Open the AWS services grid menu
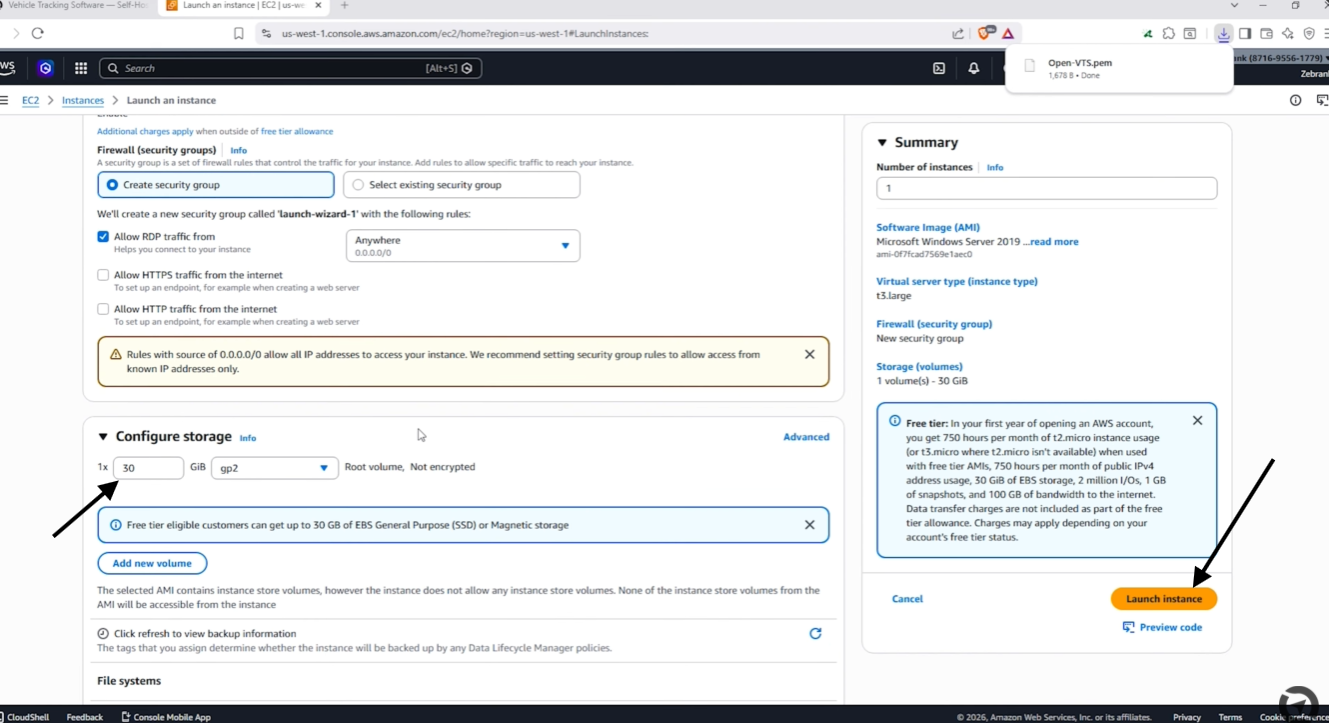The width and height of the screenshot is (1329, 723). tap(81, 68)
